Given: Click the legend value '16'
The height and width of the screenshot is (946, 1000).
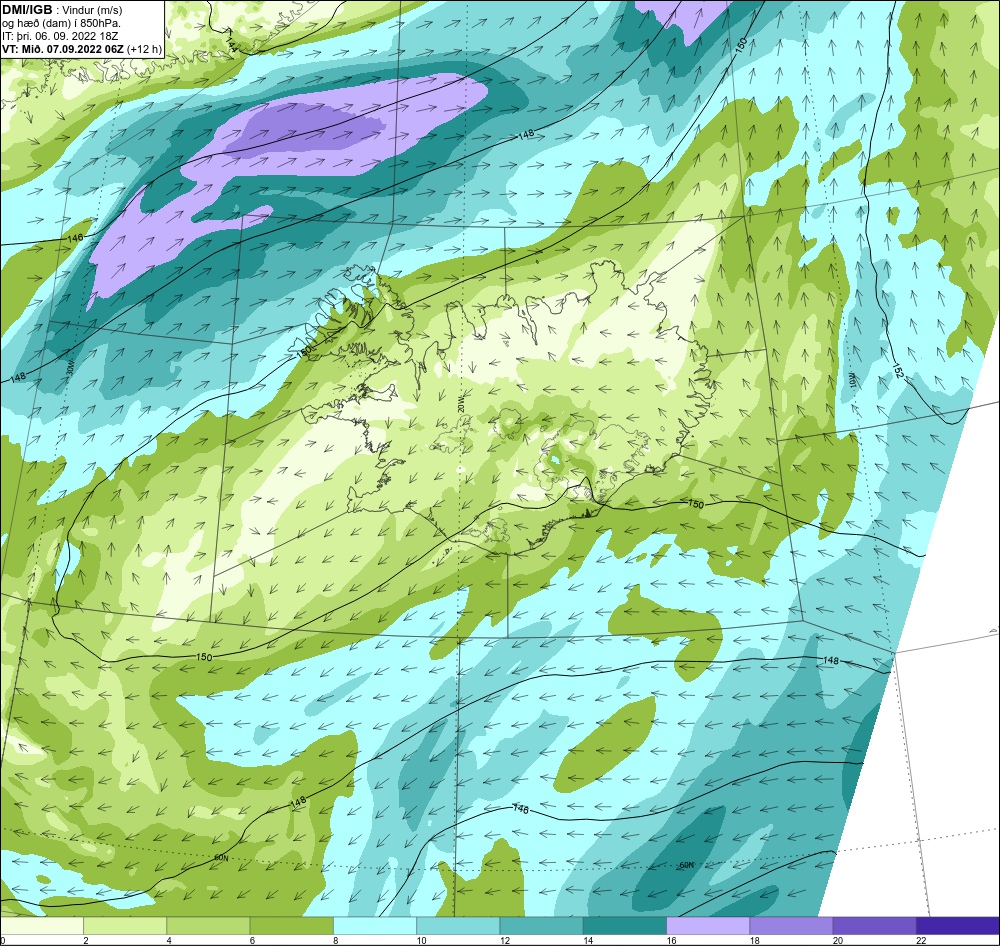Looking at the screenshot, I should click(x=671, y=940).
